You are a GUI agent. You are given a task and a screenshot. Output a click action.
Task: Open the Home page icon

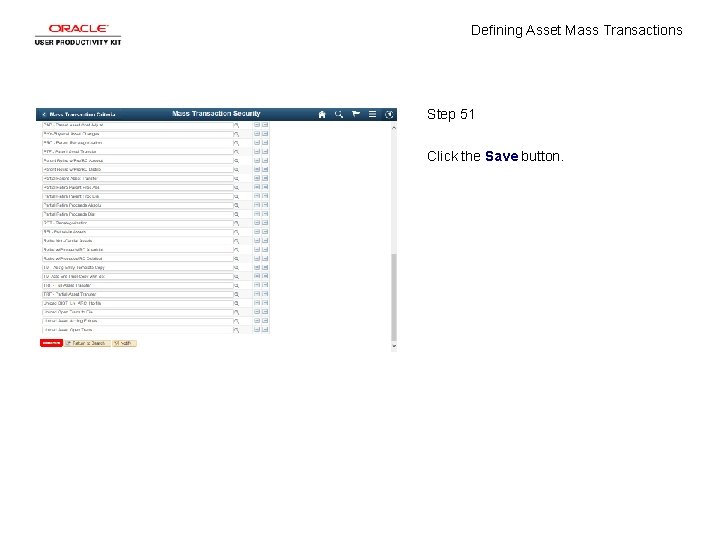pos(322,114)
